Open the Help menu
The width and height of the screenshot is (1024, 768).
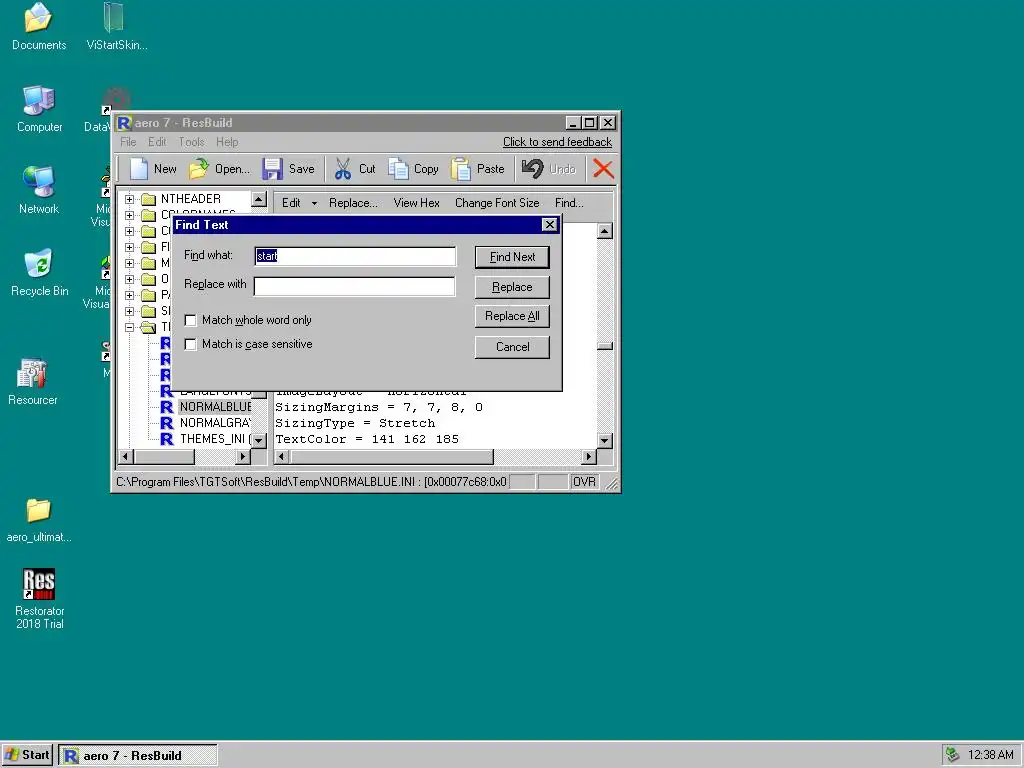(x=227, y=142)
